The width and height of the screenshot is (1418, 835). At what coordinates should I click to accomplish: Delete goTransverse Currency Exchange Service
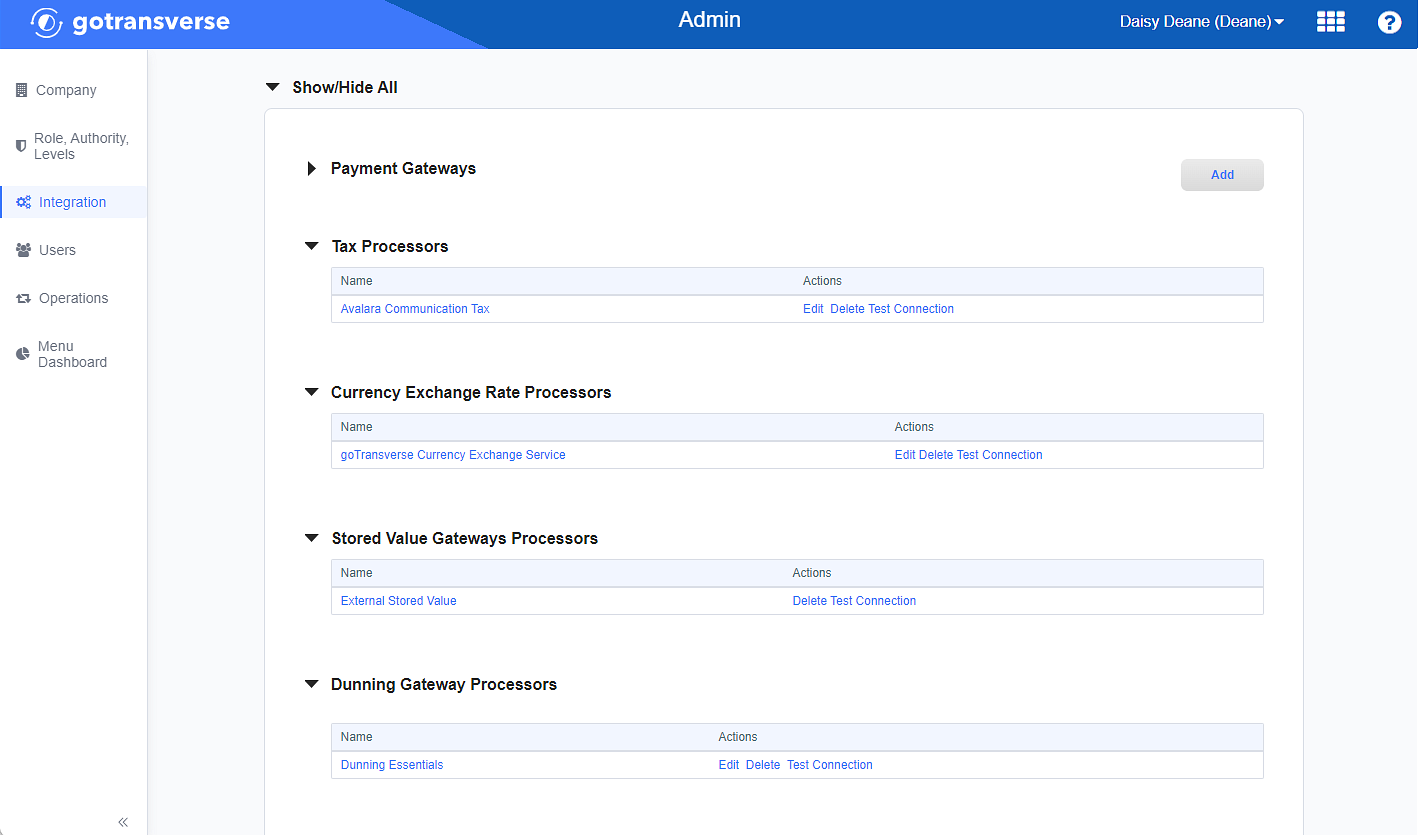[x=936, y=455]
